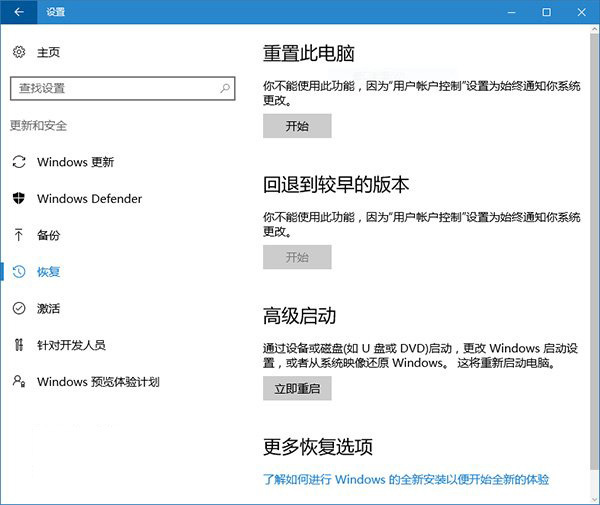Click the scrollbar down arrow

(x=595, y=499)
